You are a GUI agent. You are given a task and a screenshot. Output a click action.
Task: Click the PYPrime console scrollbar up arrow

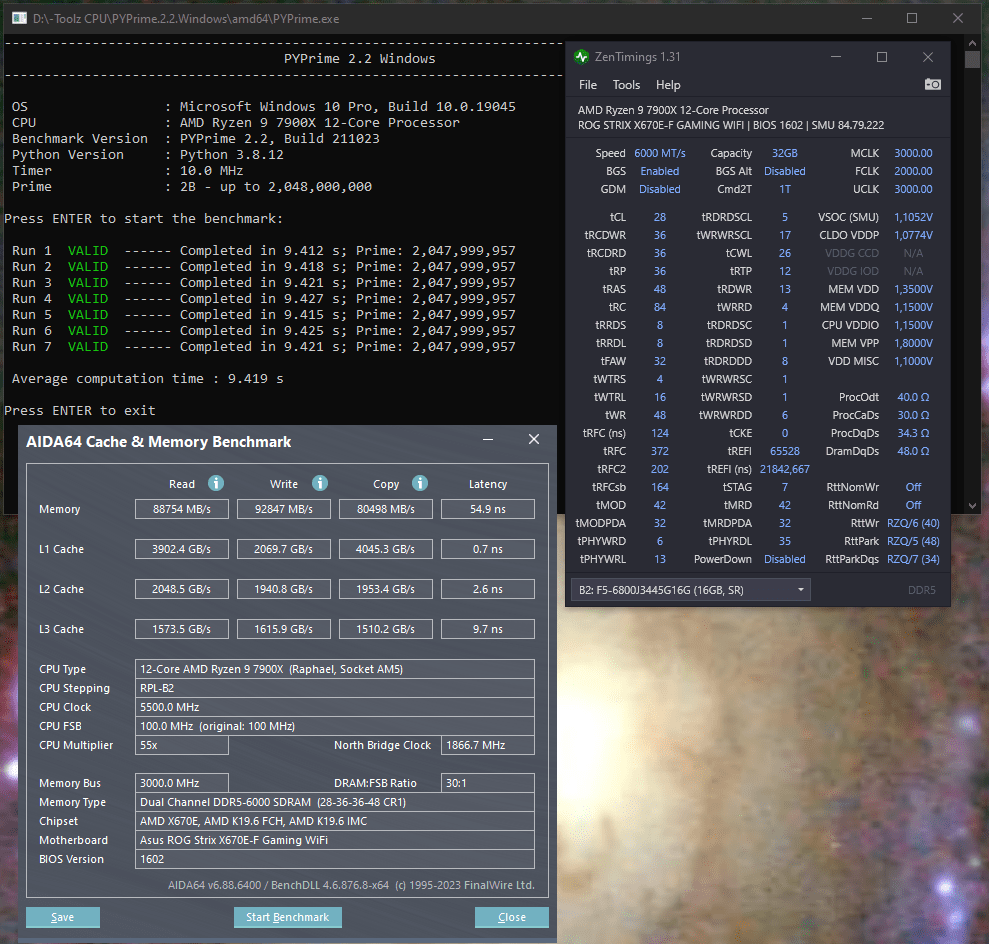[972, 43]
